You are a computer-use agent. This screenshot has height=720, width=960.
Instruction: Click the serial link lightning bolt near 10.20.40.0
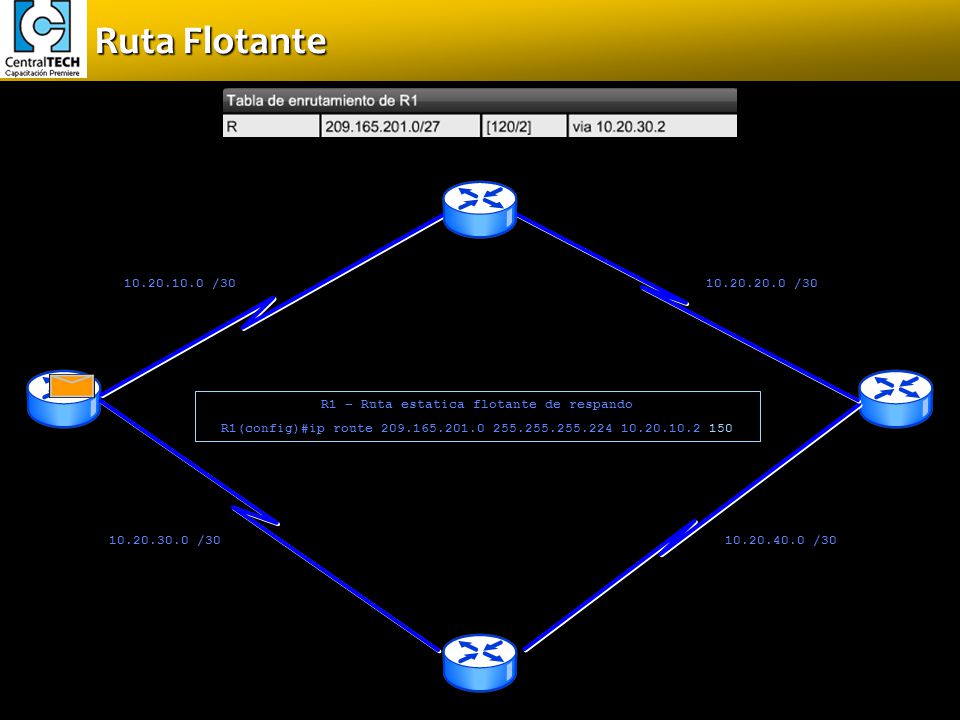click(678, 538)
